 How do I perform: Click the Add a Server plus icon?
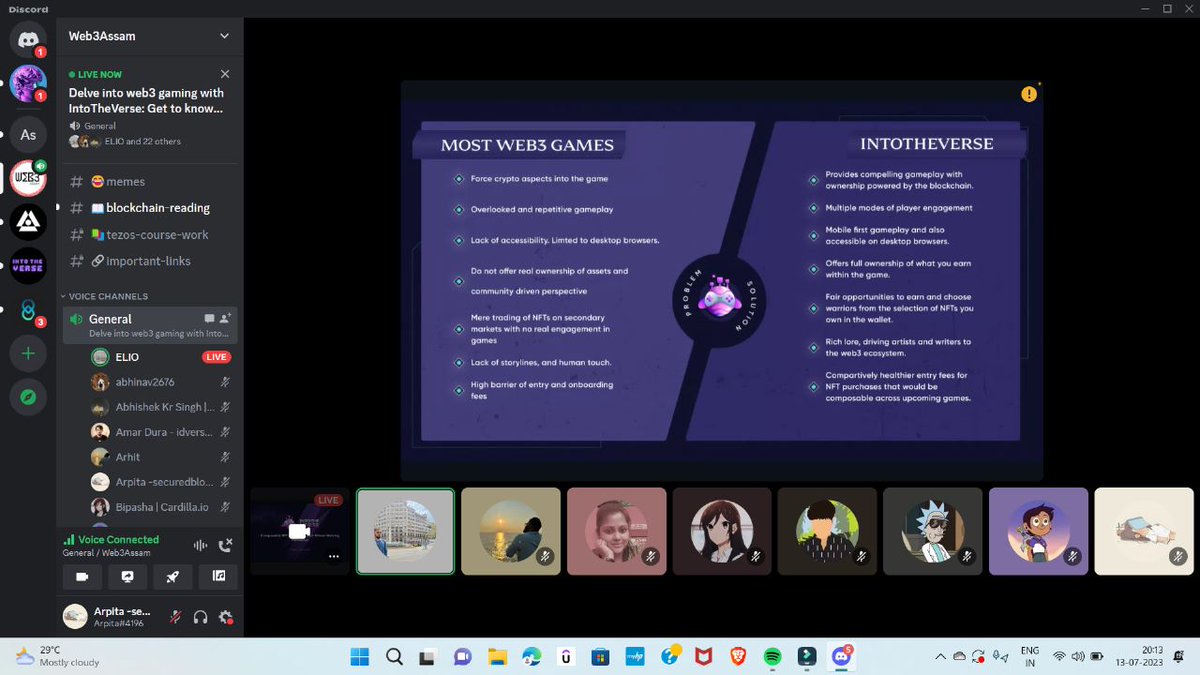(x=28, y=353)
